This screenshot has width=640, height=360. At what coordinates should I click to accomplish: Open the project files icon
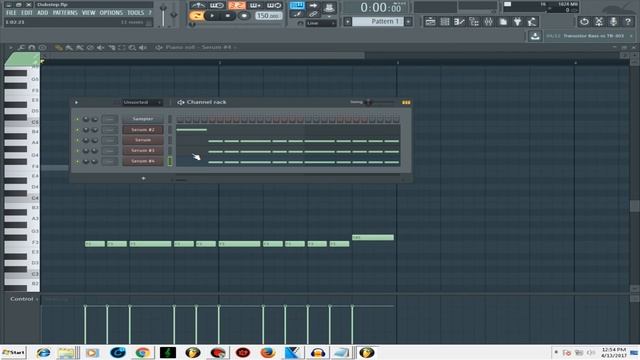(x=503, y=22)
